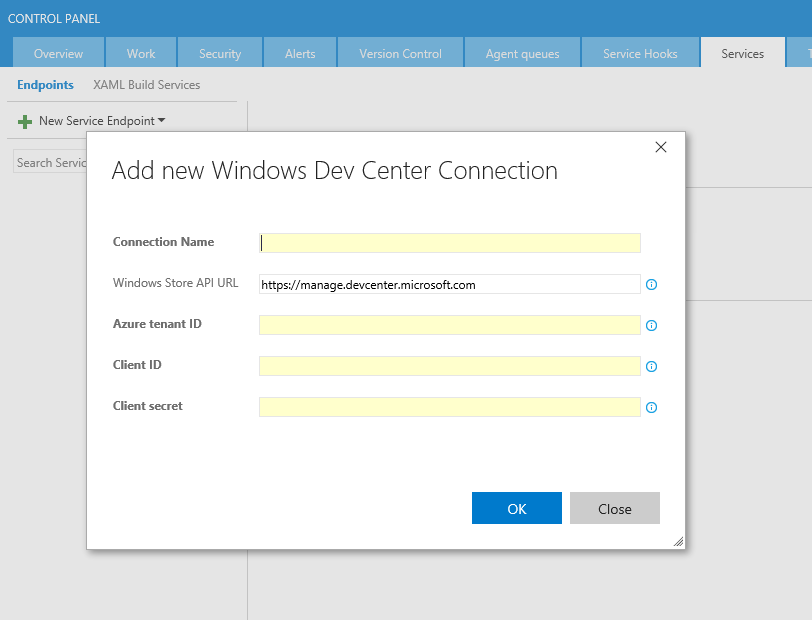Image resolution: width=812 pixels, height=620 pixels.
Task: Click the dialog title Add new Windows Dev Center Connection
Action: (x=335, y=170)
